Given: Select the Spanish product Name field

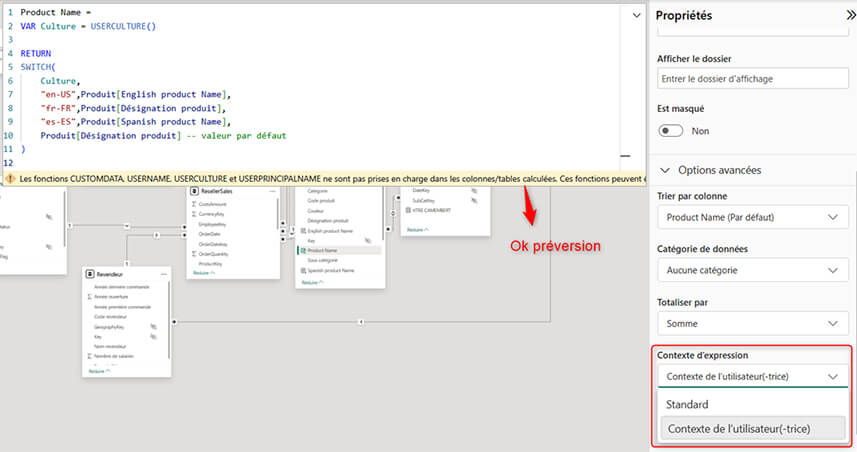Looking at the screenshot, I should (331, 271).
